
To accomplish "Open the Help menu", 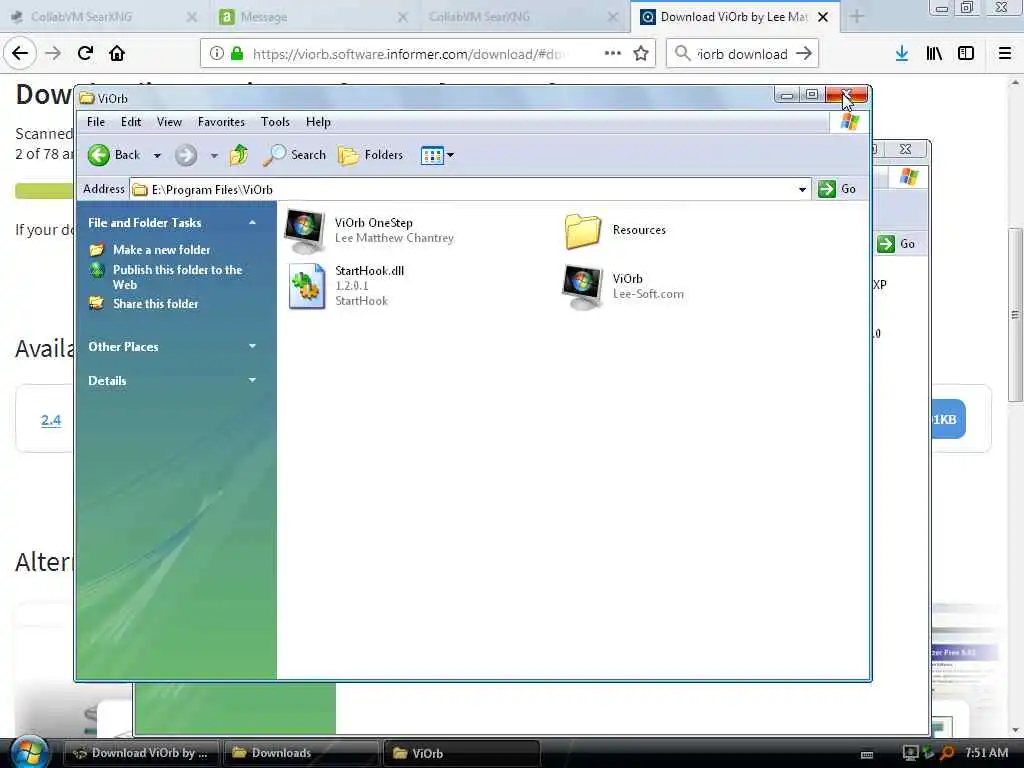I will (x=318, y=122).
